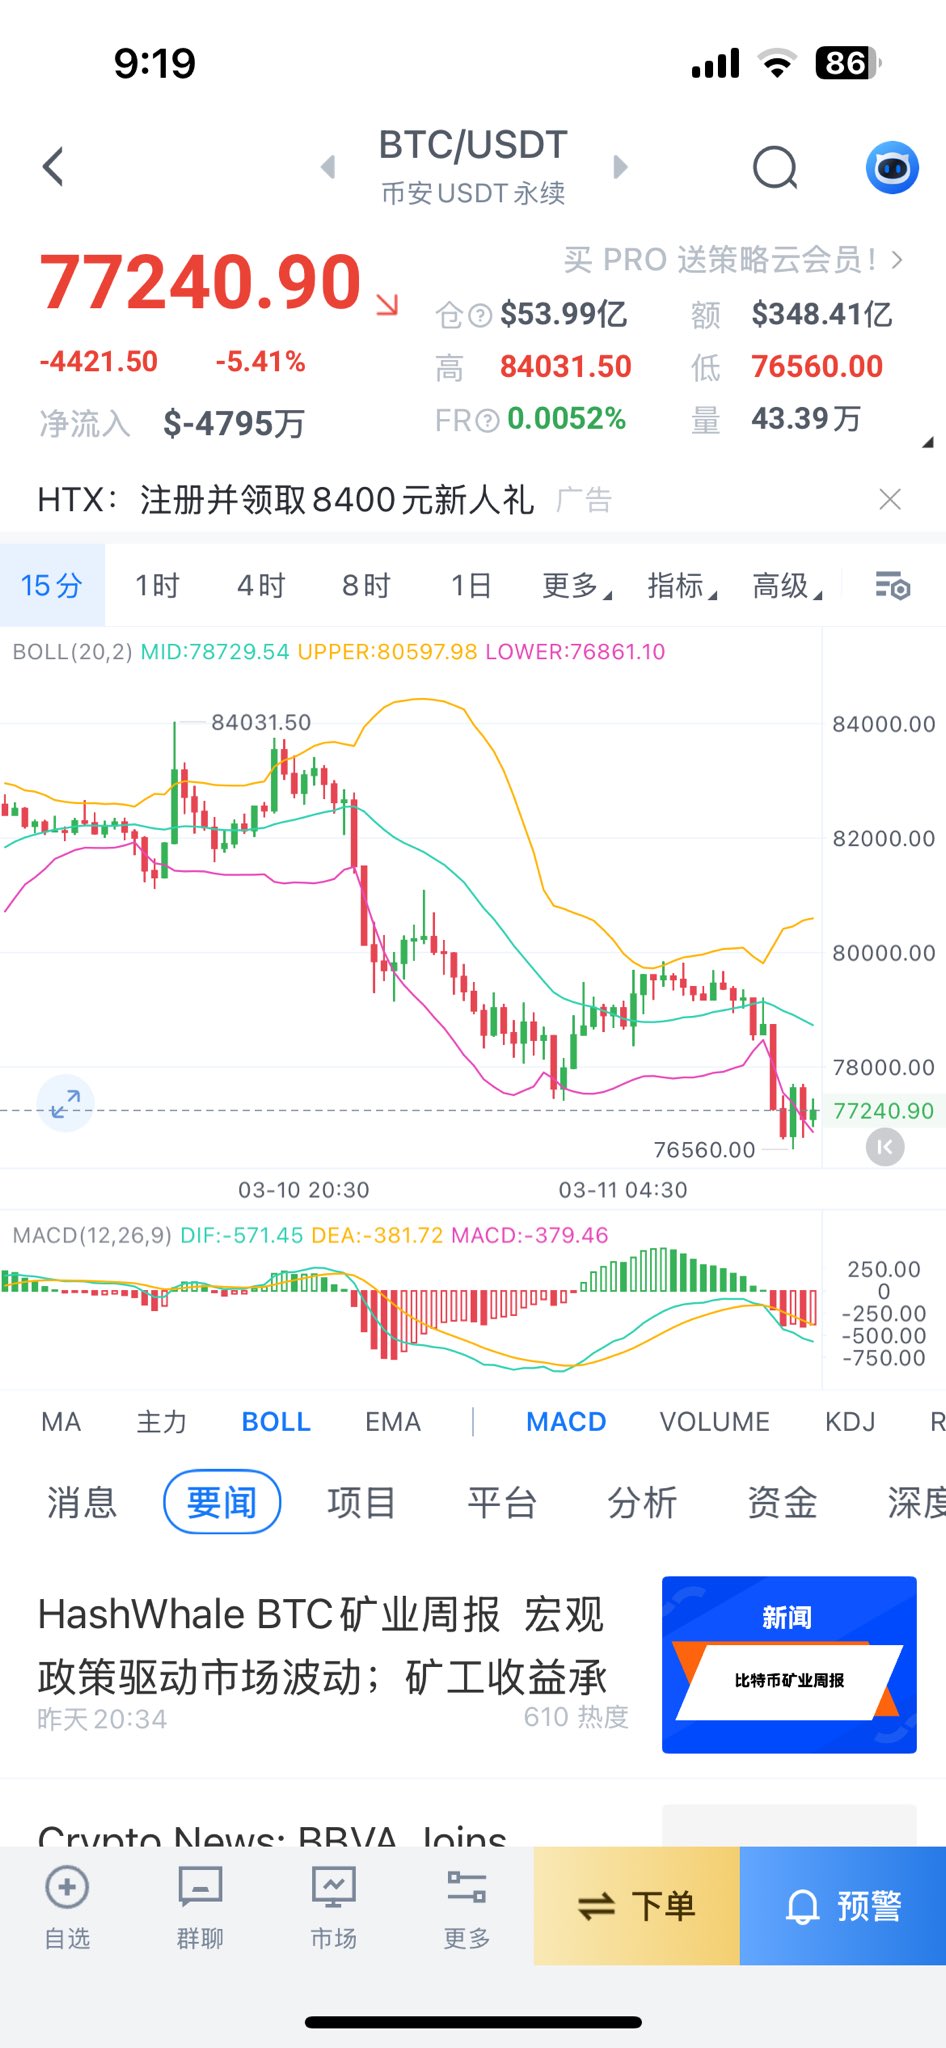Open 项目 tab

(362, 1502)
